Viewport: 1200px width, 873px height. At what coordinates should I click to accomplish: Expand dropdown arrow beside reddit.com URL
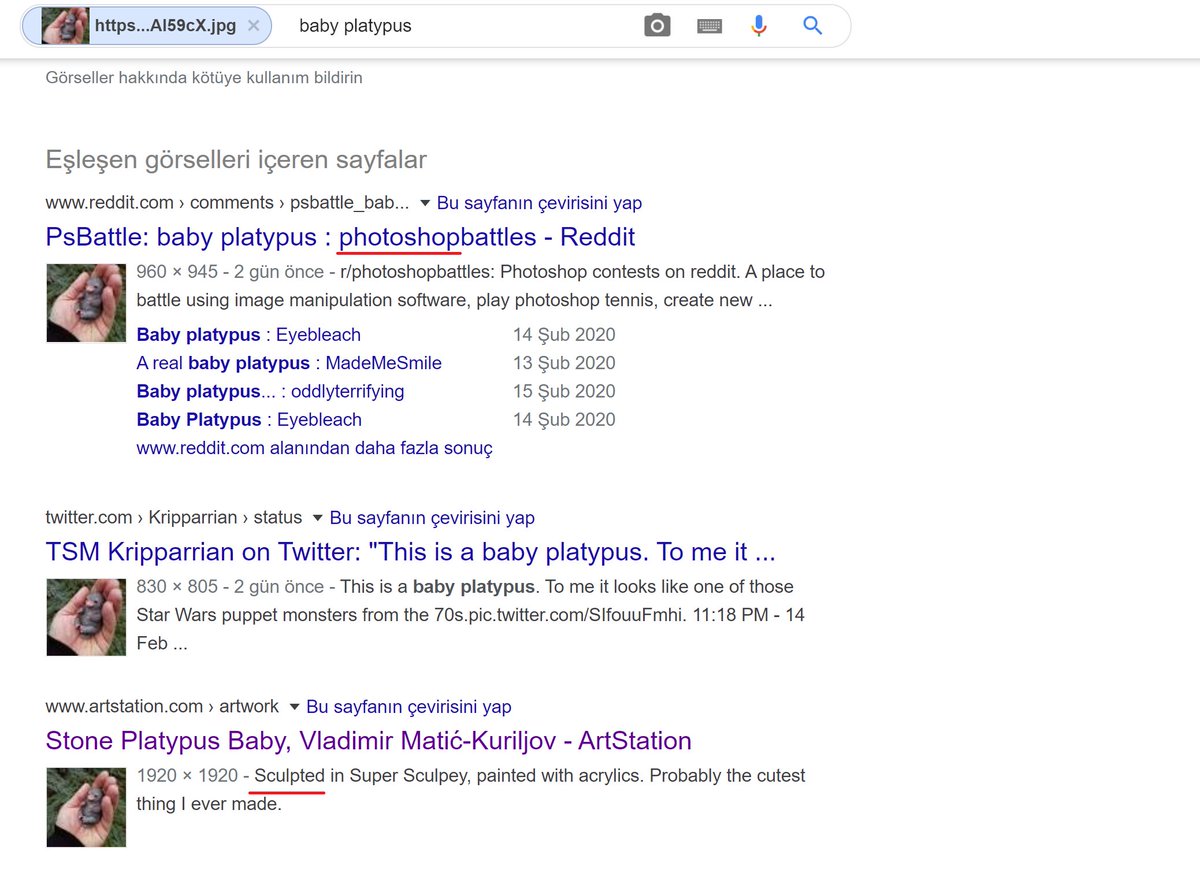[x=425, y=203]
